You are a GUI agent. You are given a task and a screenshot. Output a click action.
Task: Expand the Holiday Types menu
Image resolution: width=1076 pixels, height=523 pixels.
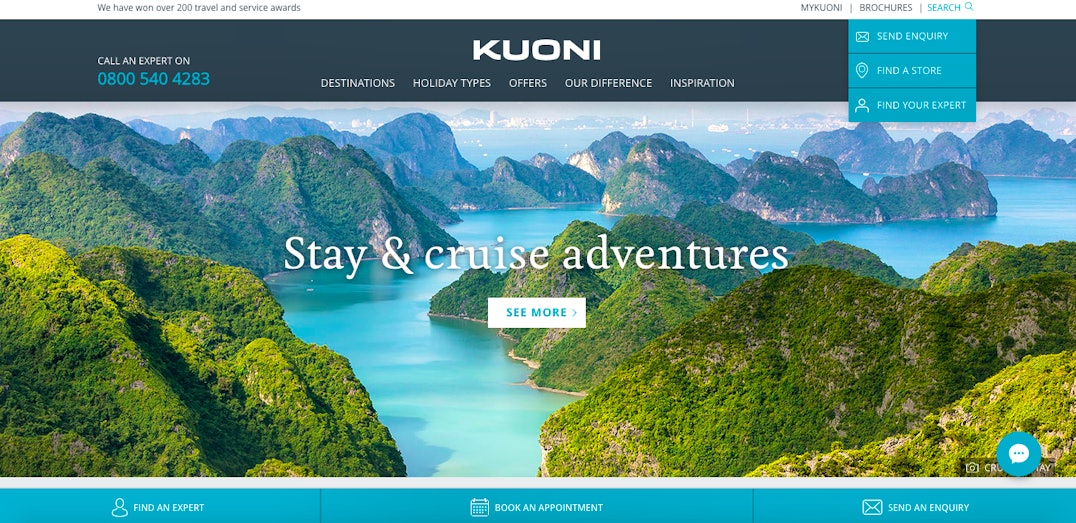click(452, 83)
